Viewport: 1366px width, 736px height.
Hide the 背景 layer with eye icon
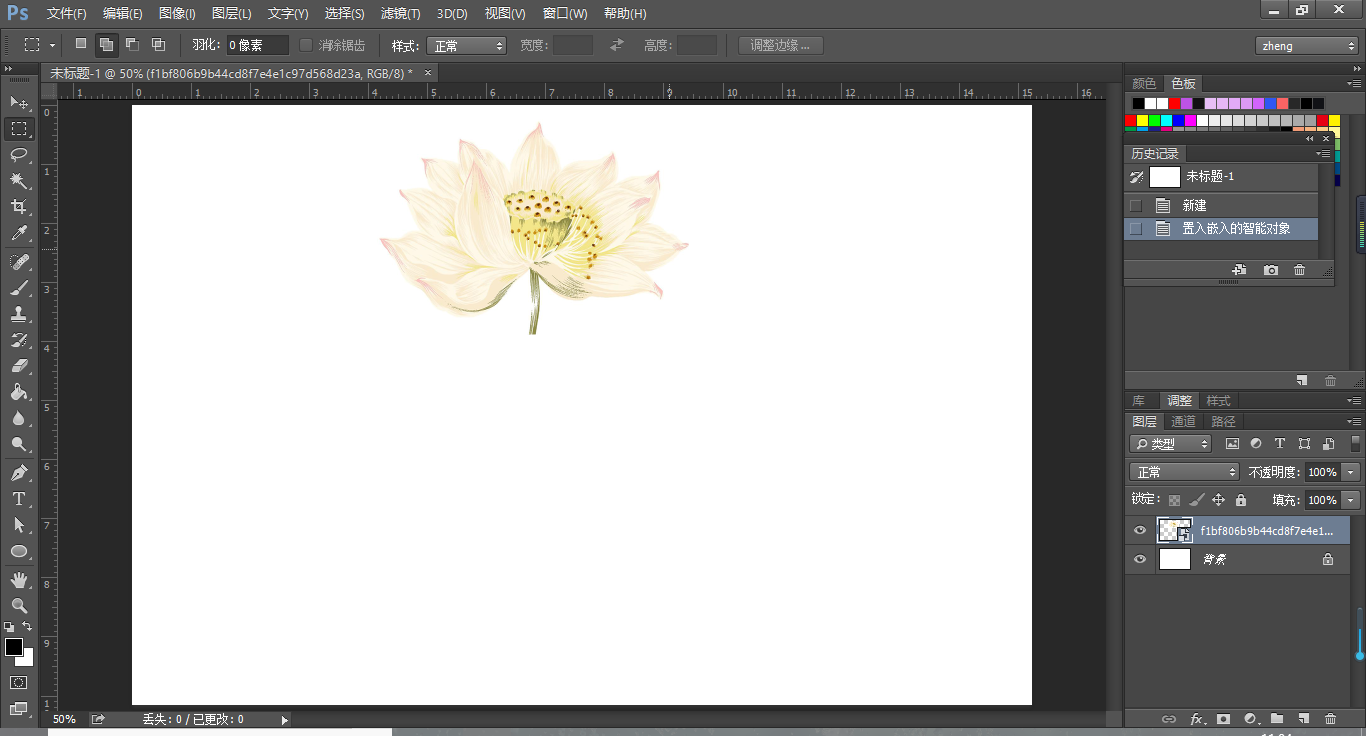coord(1140,559)
